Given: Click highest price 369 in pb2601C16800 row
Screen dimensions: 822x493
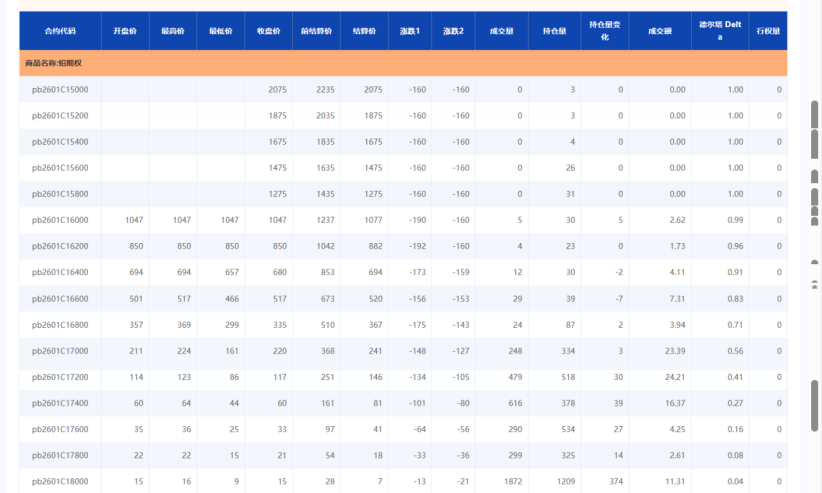Looking at the screenshot, I should point(184,325).
